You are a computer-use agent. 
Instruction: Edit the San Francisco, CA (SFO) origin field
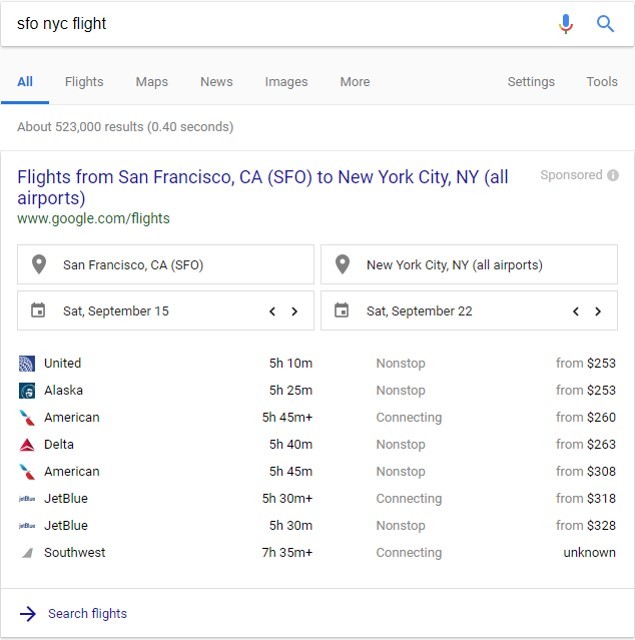tap(166, 264)
